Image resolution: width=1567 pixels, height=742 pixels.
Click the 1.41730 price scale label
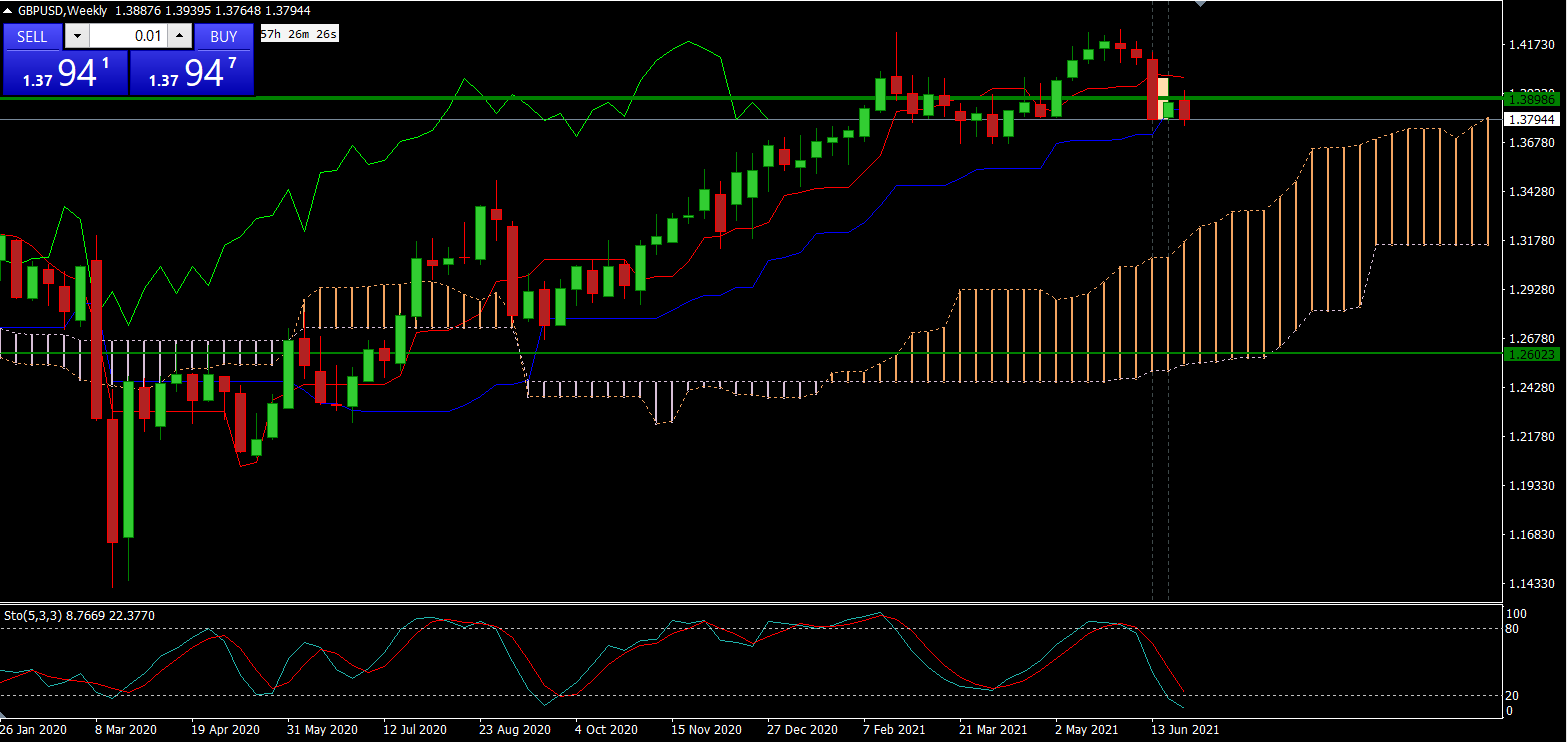[1532, 45]
